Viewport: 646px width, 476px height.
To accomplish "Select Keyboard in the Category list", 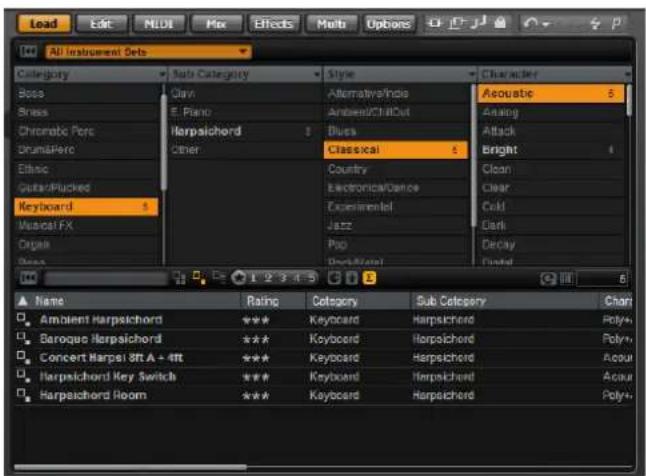I will pyautogui.click(x=86, y=206).
